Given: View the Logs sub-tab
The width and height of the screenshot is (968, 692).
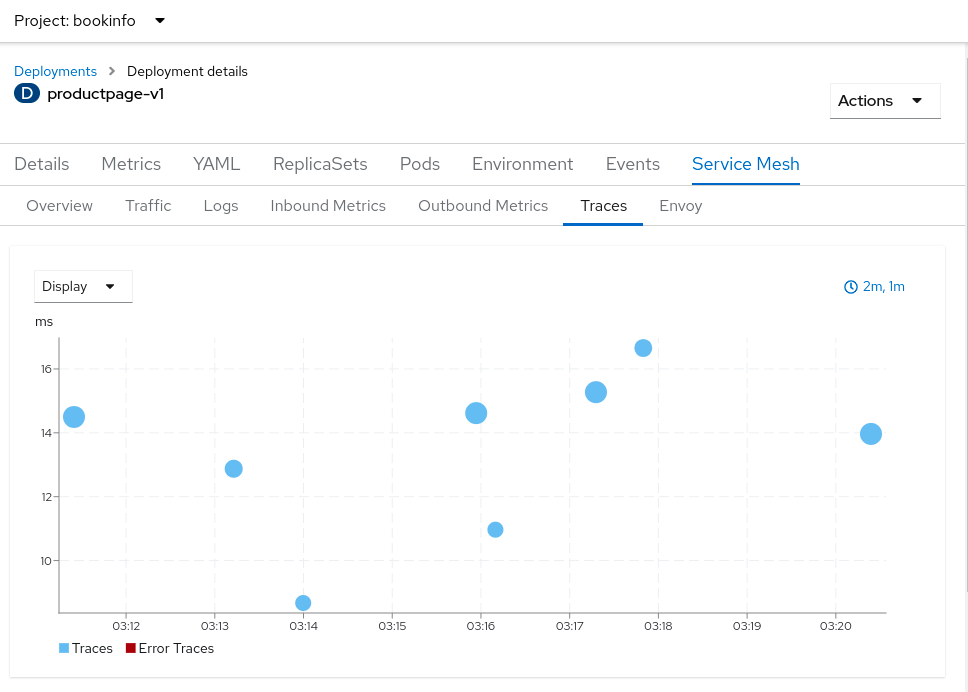Looking at the screenshot, I should (221, 206).
